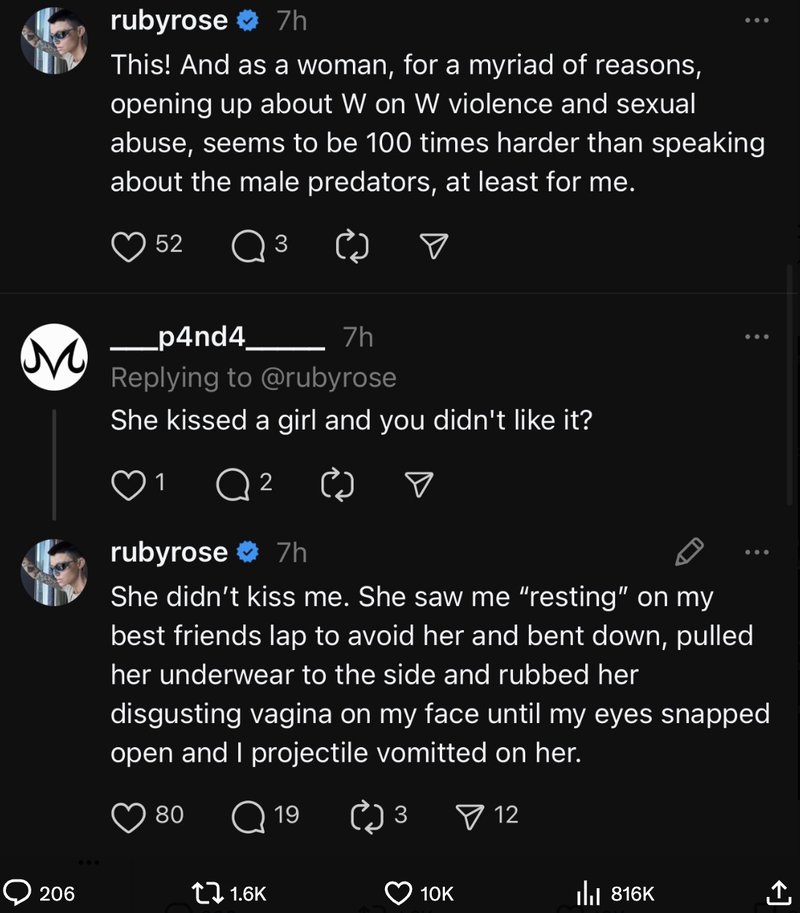Open the ___p4nd4_____ username profile
Image resolution: width=800 pixels, height=913 pixels.
click(217, 337)
